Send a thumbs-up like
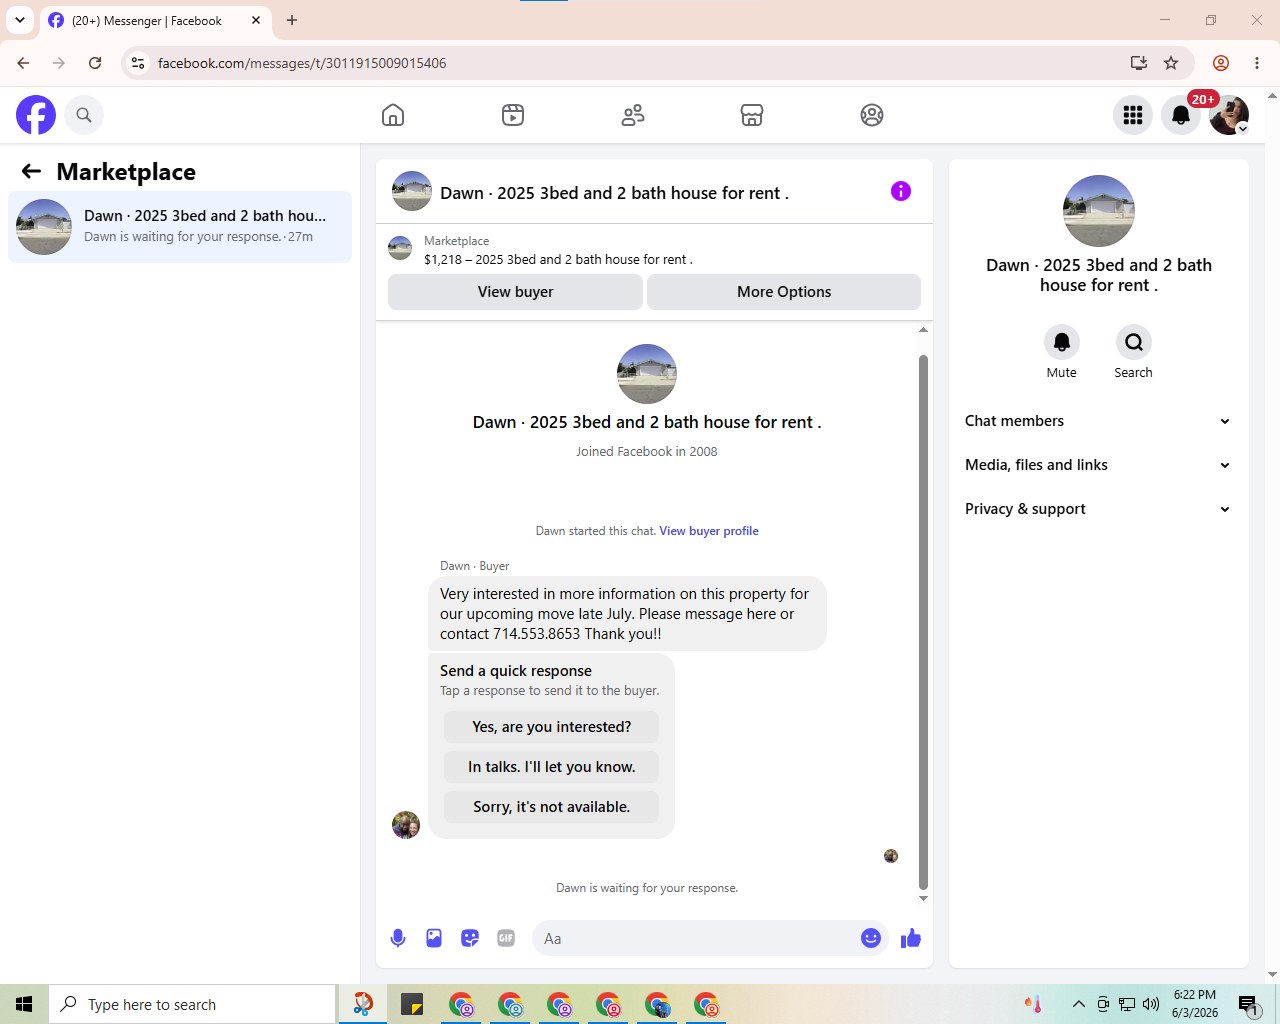 911,938
